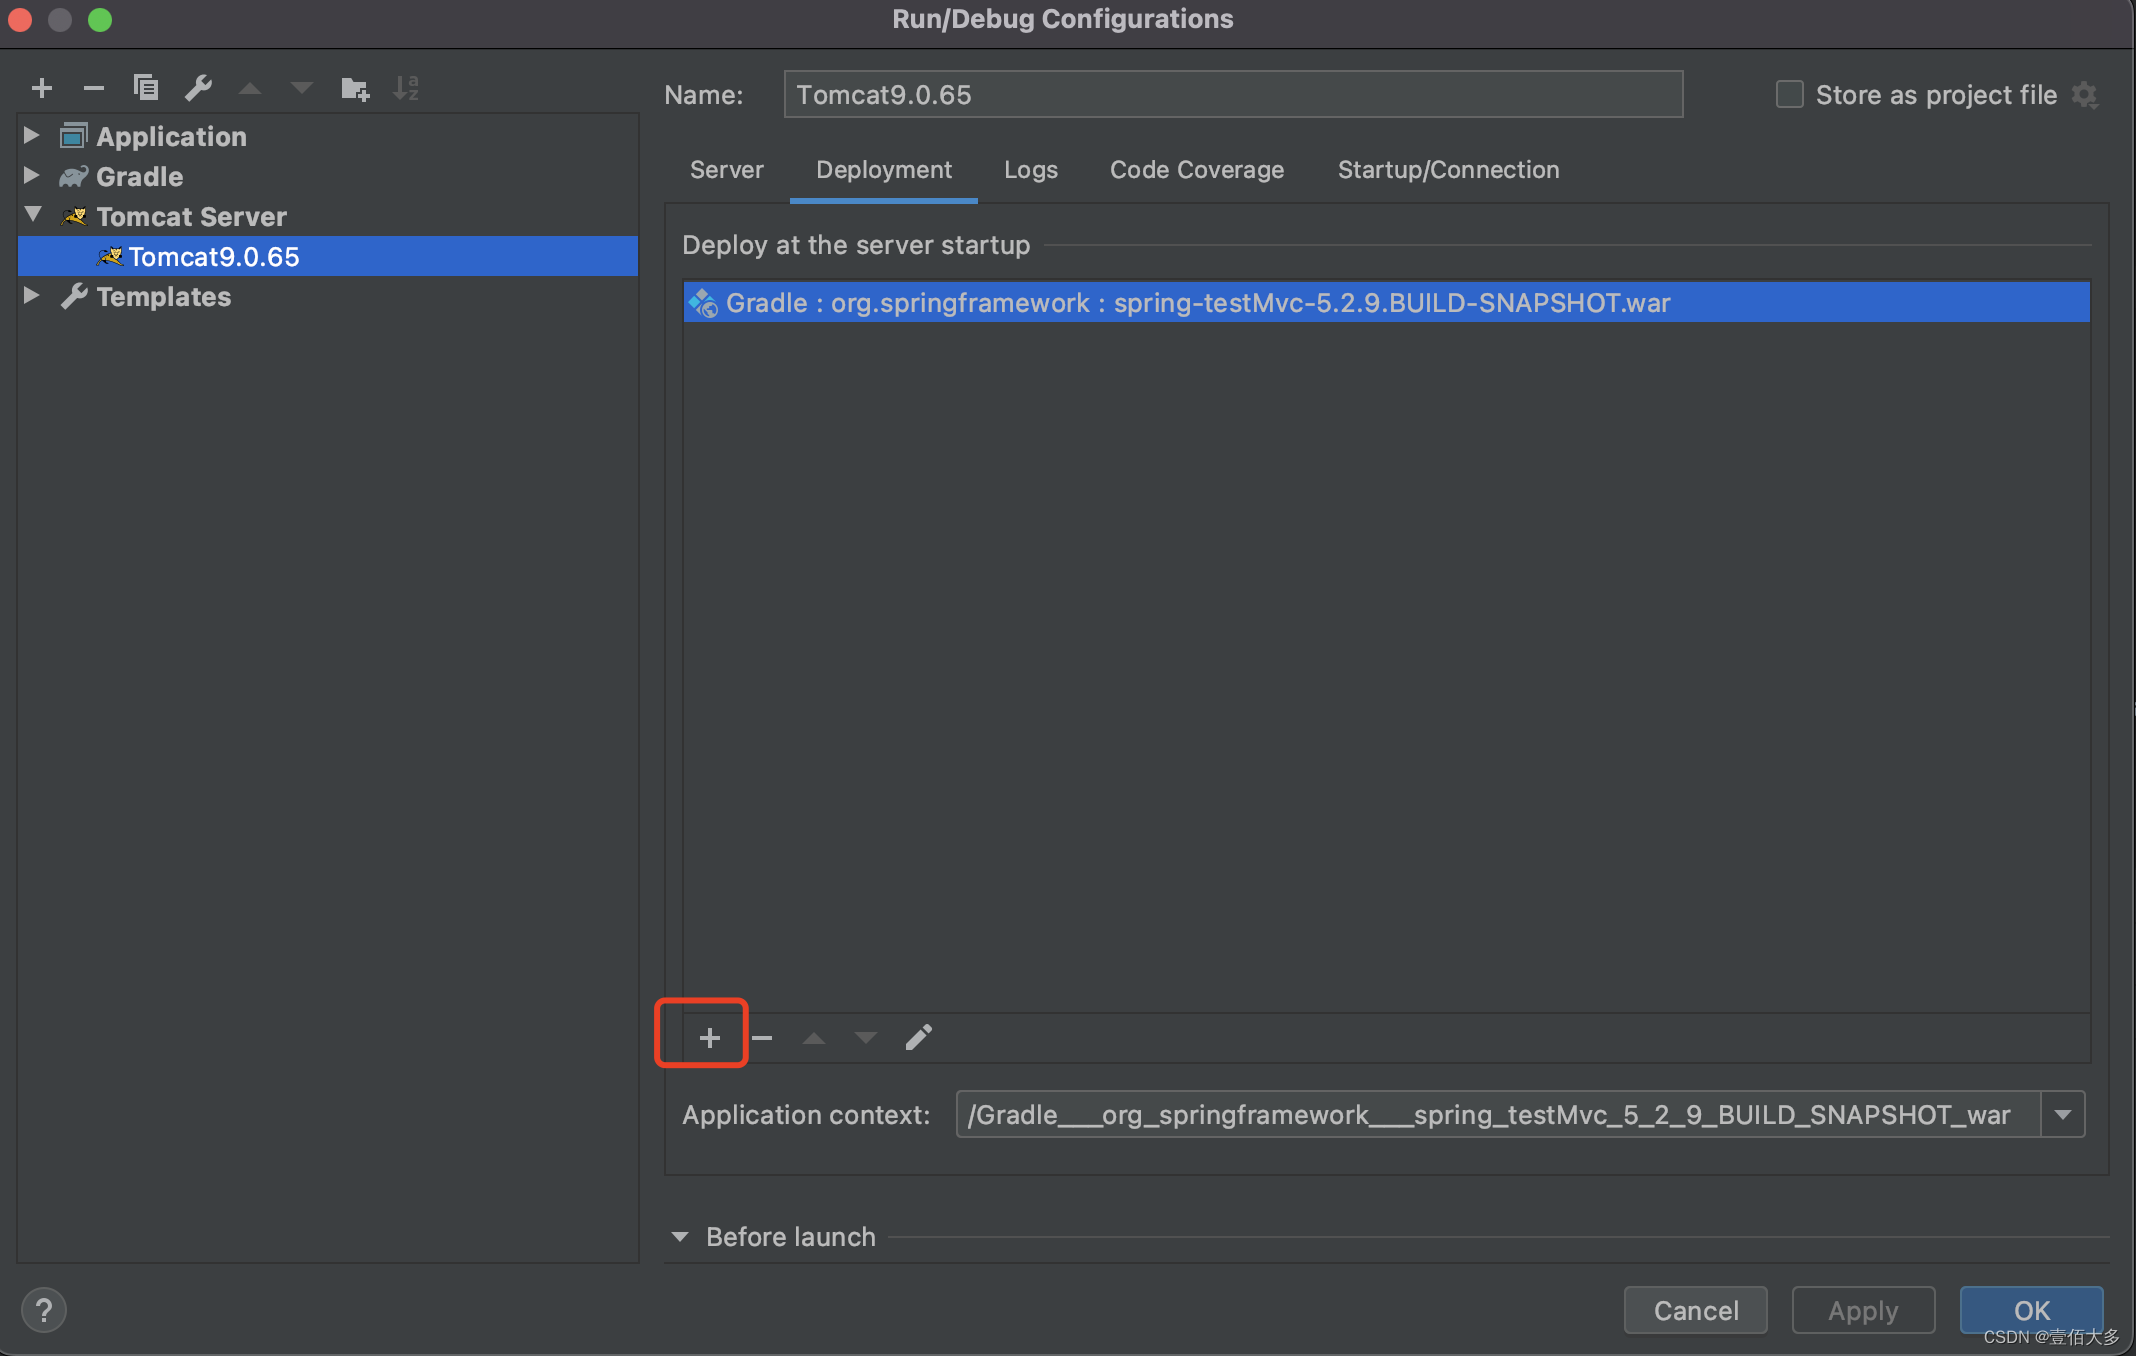
Task: Remove selected configuration with minus icon
Action: pos(94,89)
